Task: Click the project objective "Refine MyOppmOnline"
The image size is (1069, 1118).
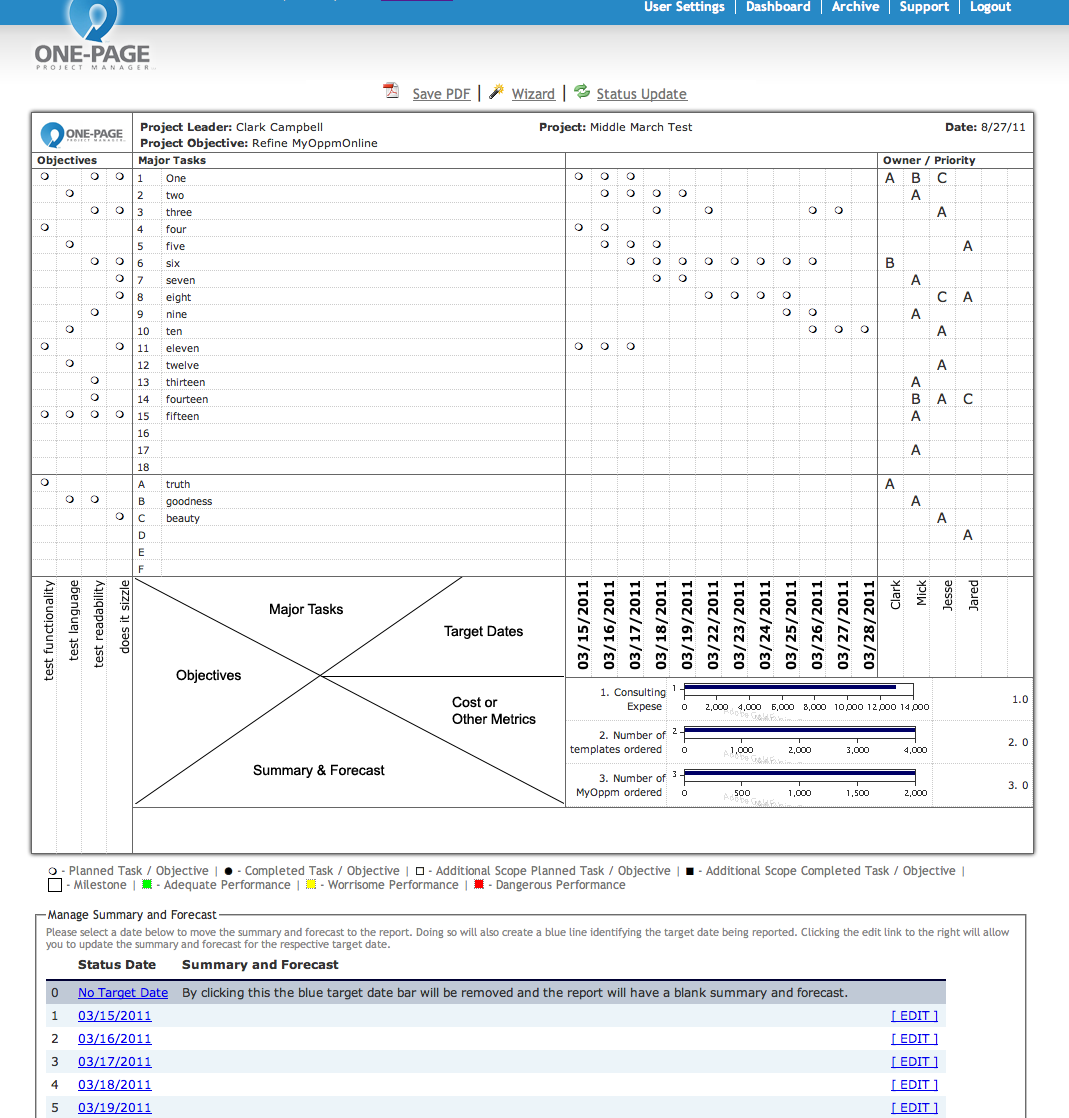Action: pos(314,143)
